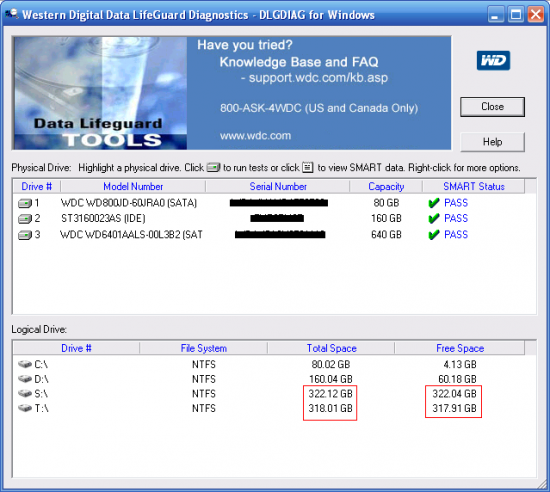The image size is (550, 492).
Task: Click the C:\ logical drive icon
Action: point(25,364)
